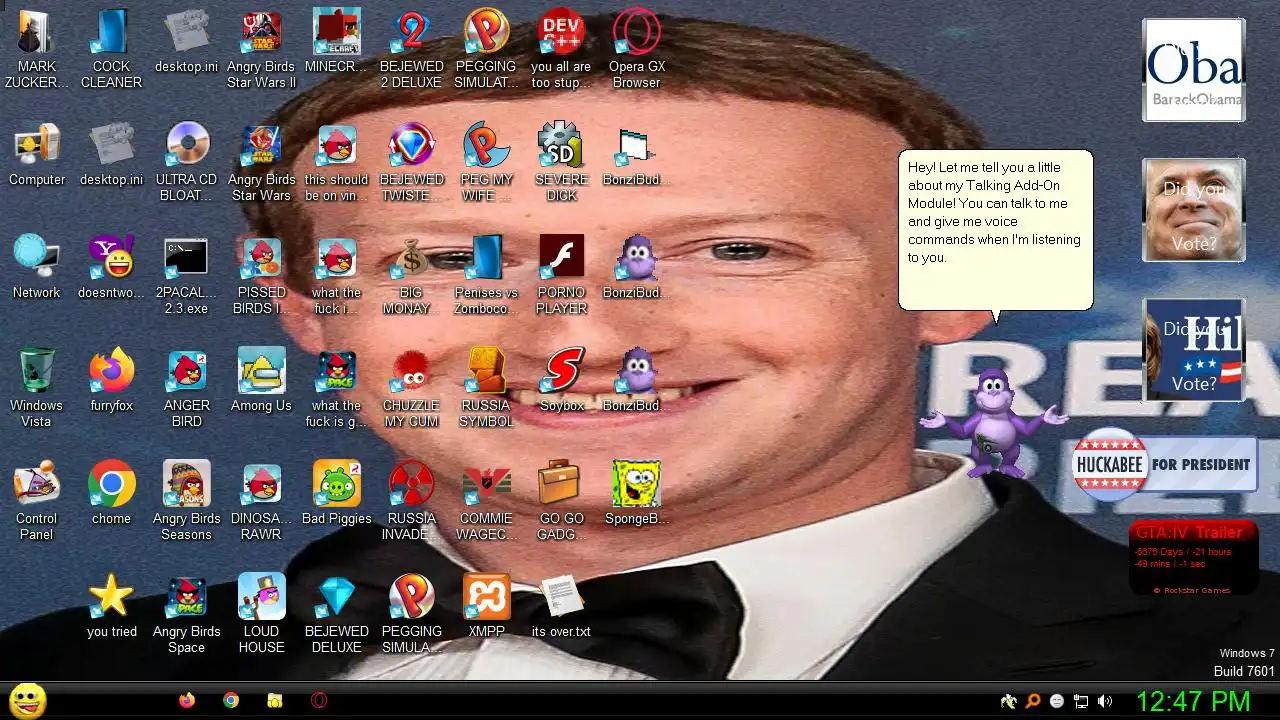1280x720 pixels.
Task: Open the Computer desktop icon
Action: [37, 155]
